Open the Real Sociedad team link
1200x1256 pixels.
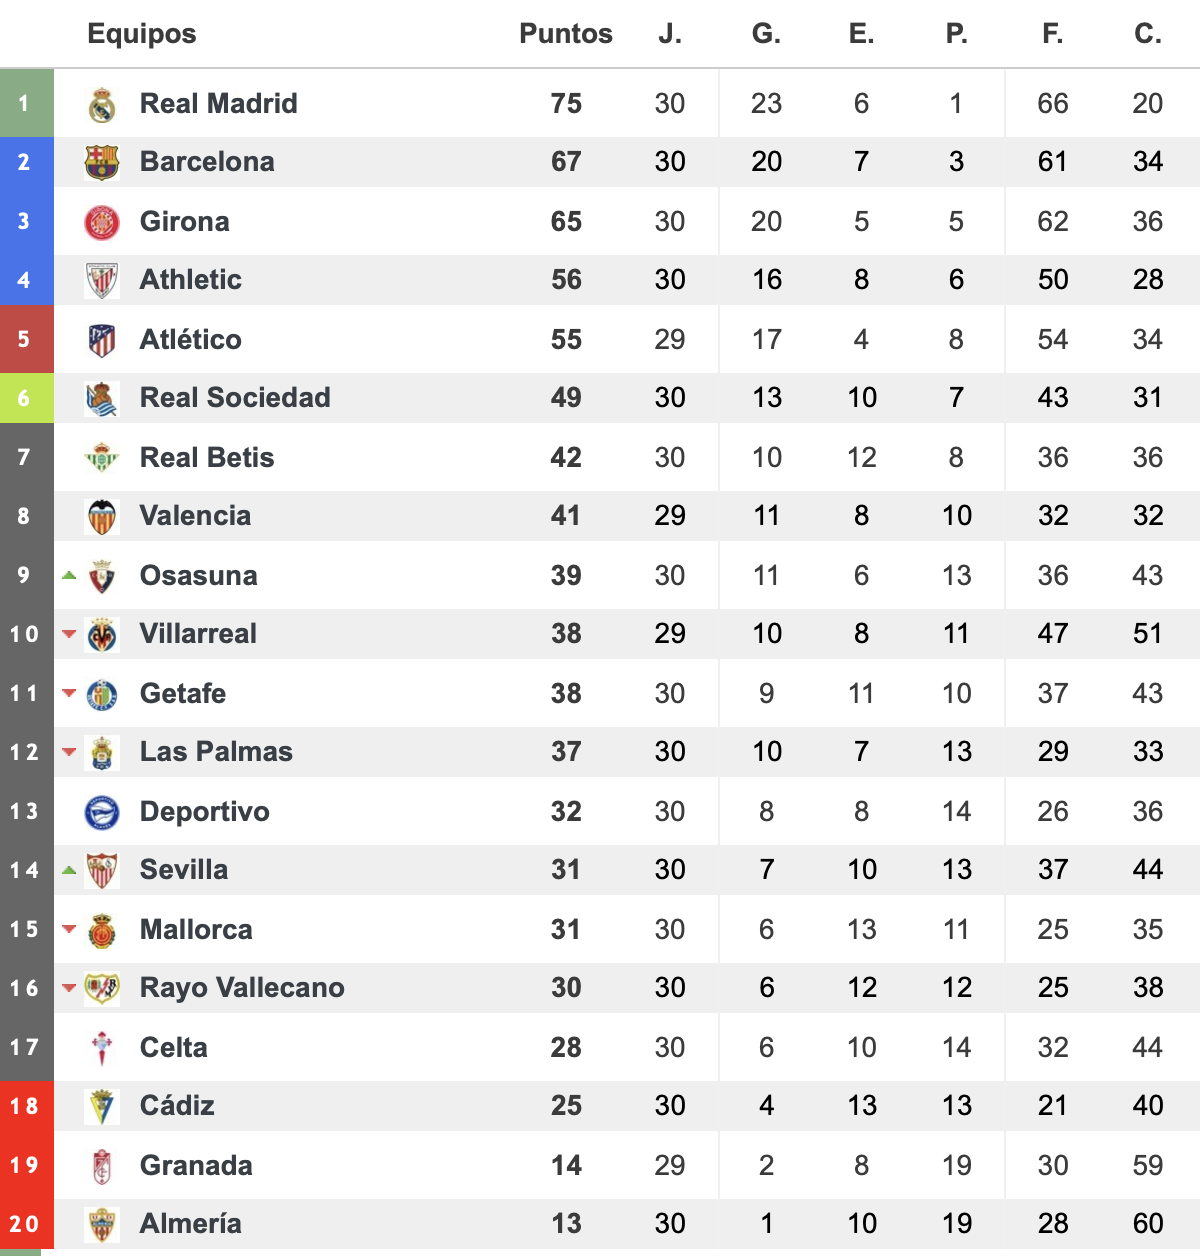pos(235,398)
